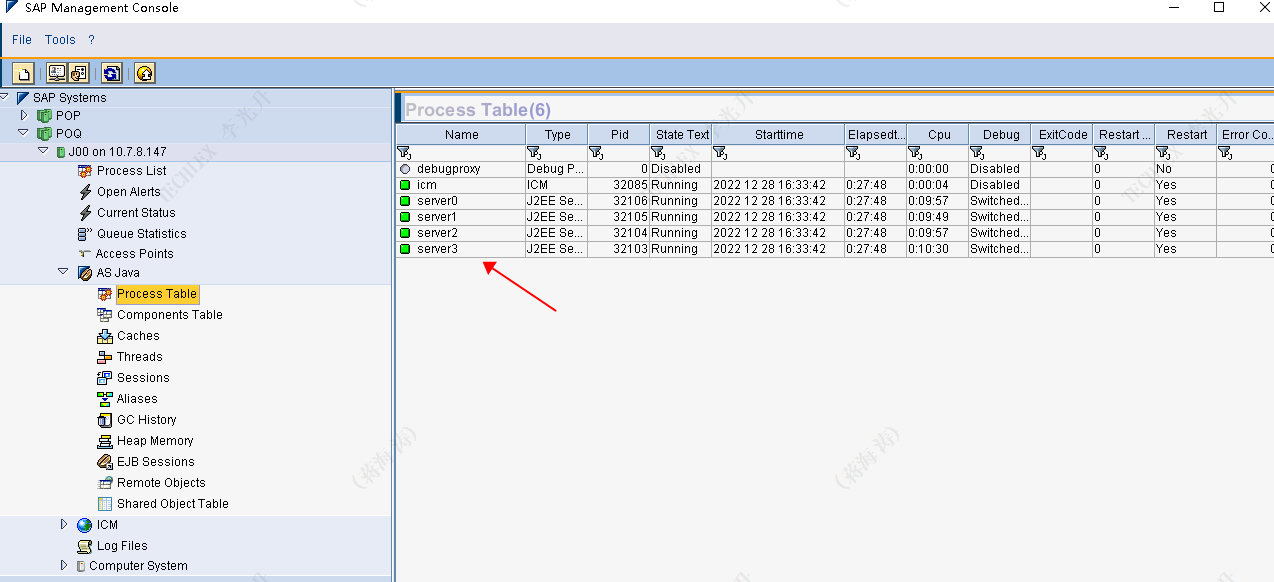Sort by the Starttime column header
Image resolution: width=1274 pixels, height=582 pixels.
(x=778, y=135)
